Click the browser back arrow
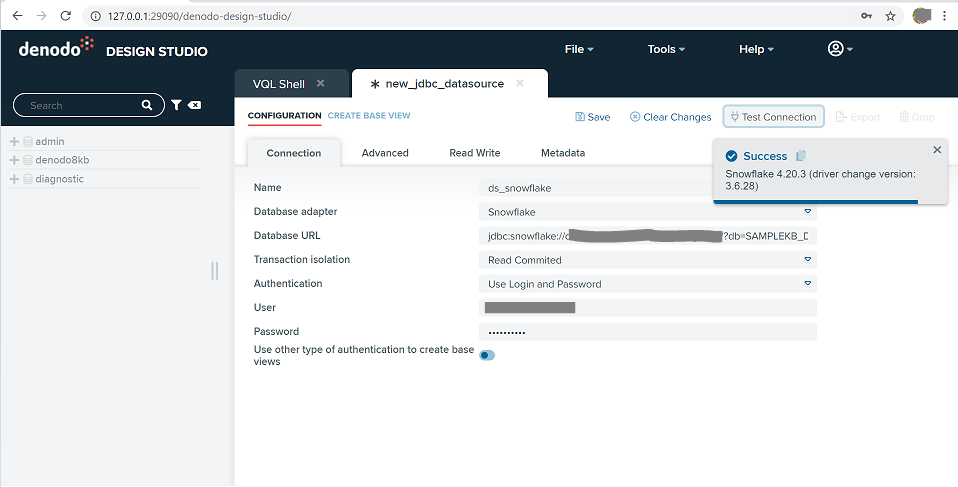Screen dimensions: 958x487 coord(17,16)
